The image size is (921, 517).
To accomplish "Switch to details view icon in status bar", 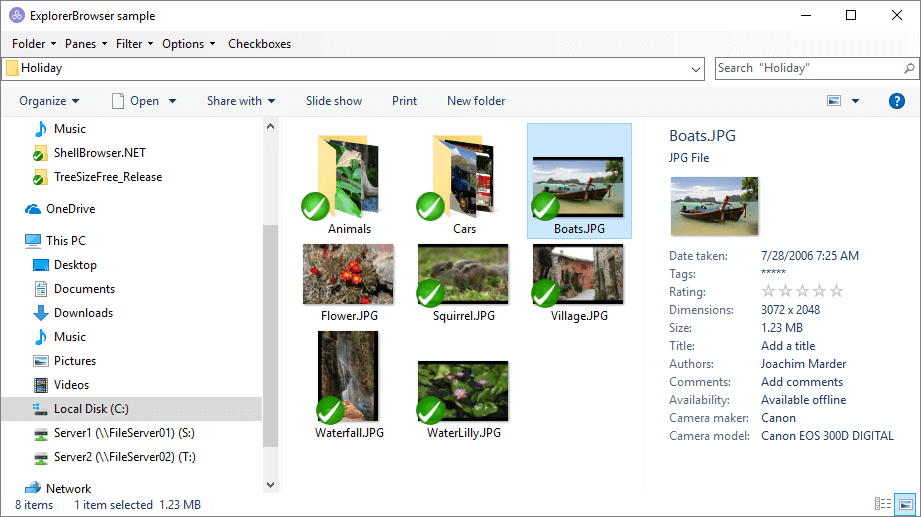I will click(x=883, y=504).
